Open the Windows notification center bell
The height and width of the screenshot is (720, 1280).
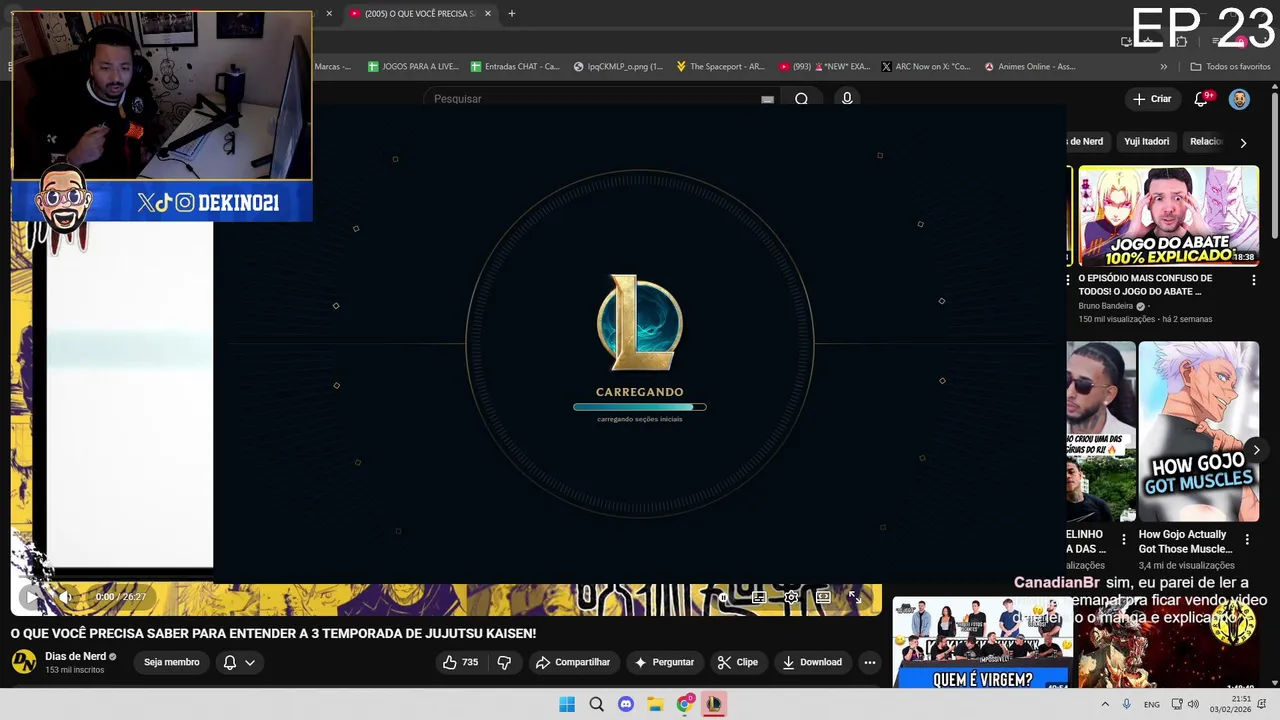coord(1263,704)
